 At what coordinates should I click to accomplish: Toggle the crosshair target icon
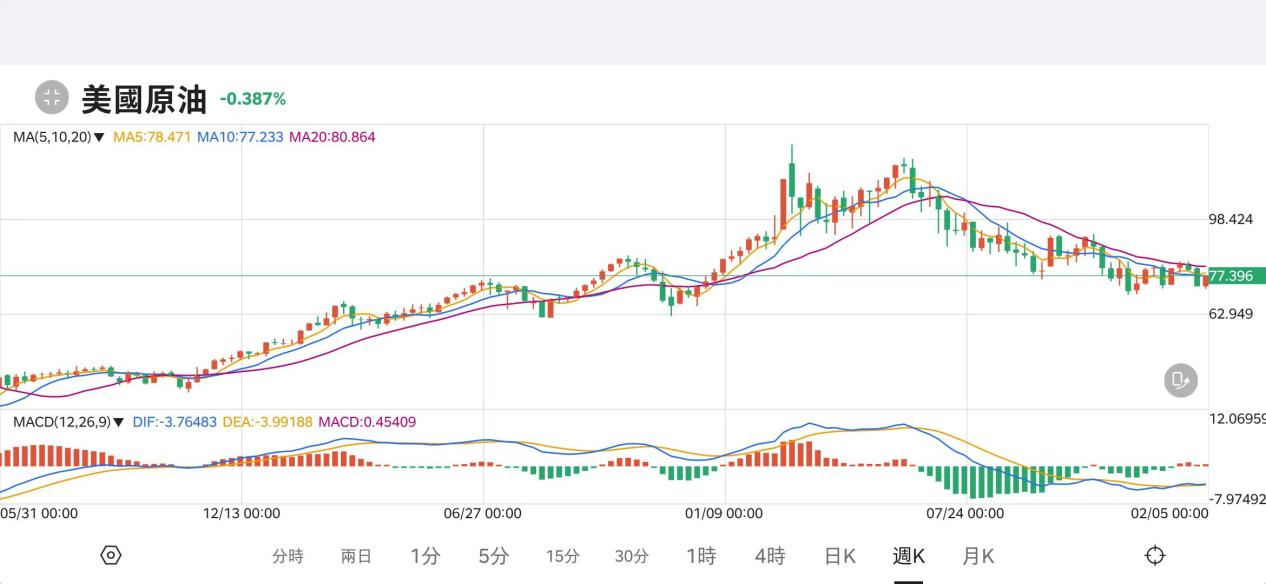coord(1155,555)
